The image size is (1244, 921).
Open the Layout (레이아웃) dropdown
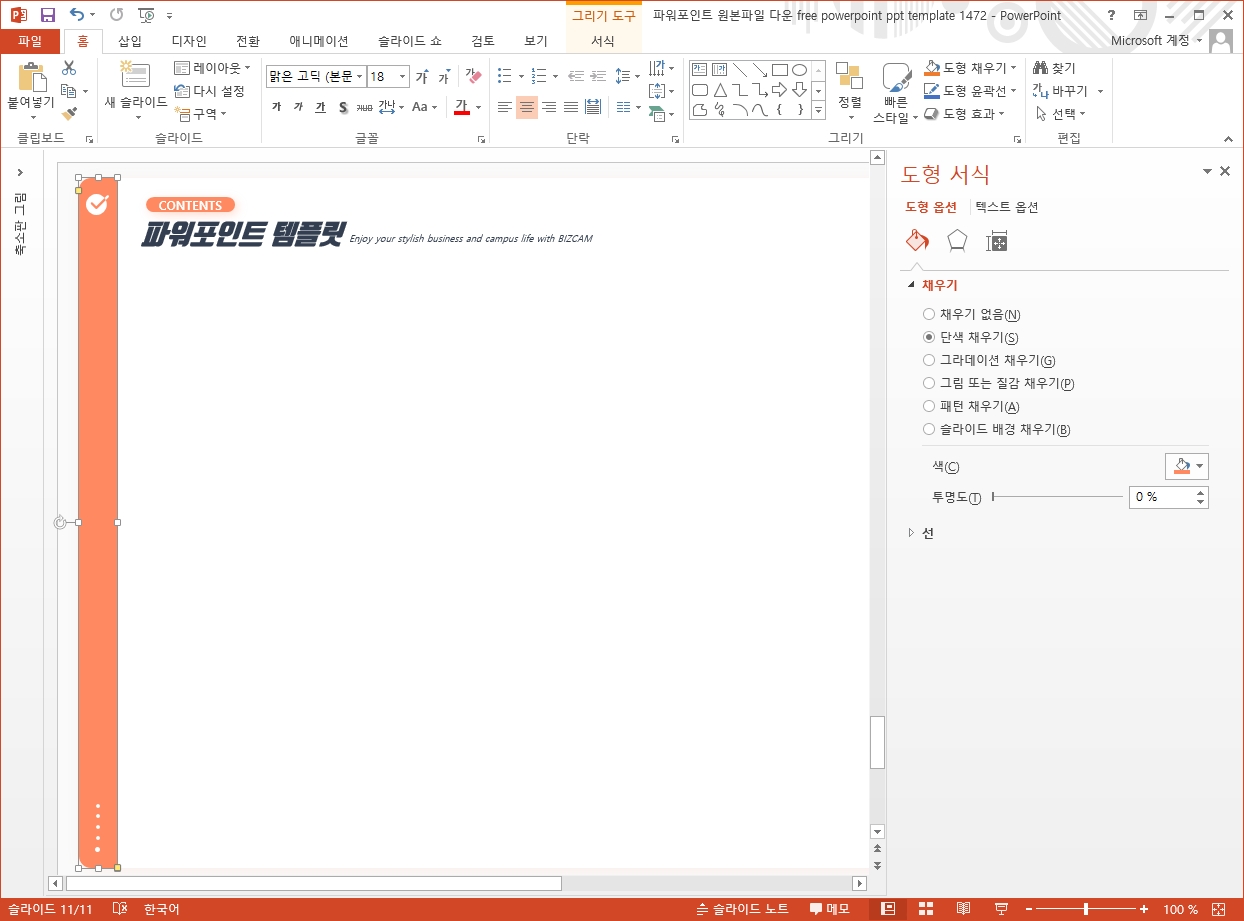212,68
